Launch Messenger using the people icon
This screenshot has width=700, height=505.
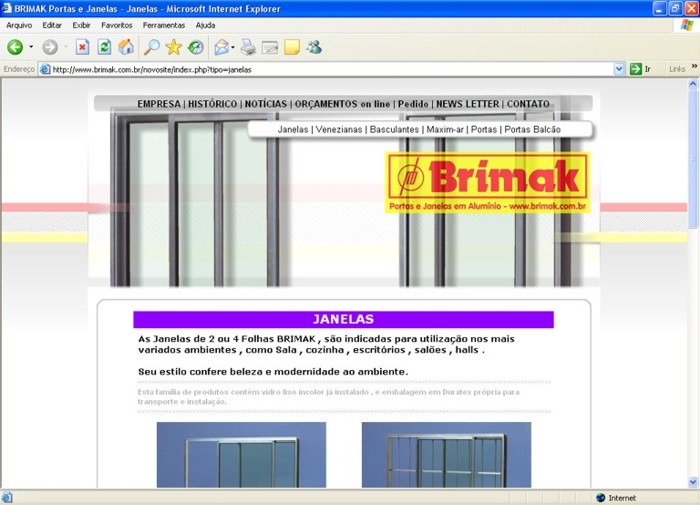(314, 47)
